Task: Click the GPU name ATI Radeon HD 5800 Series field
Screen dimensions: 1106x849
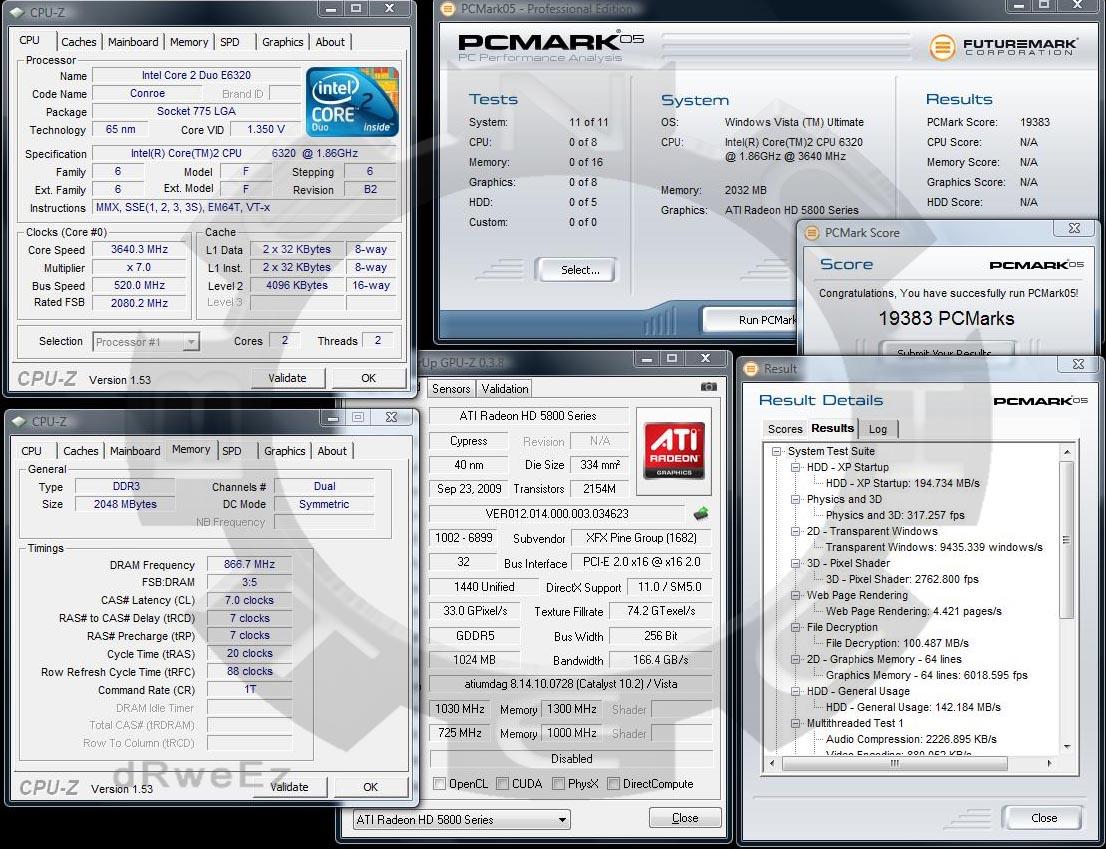Action: coord(528,416)
